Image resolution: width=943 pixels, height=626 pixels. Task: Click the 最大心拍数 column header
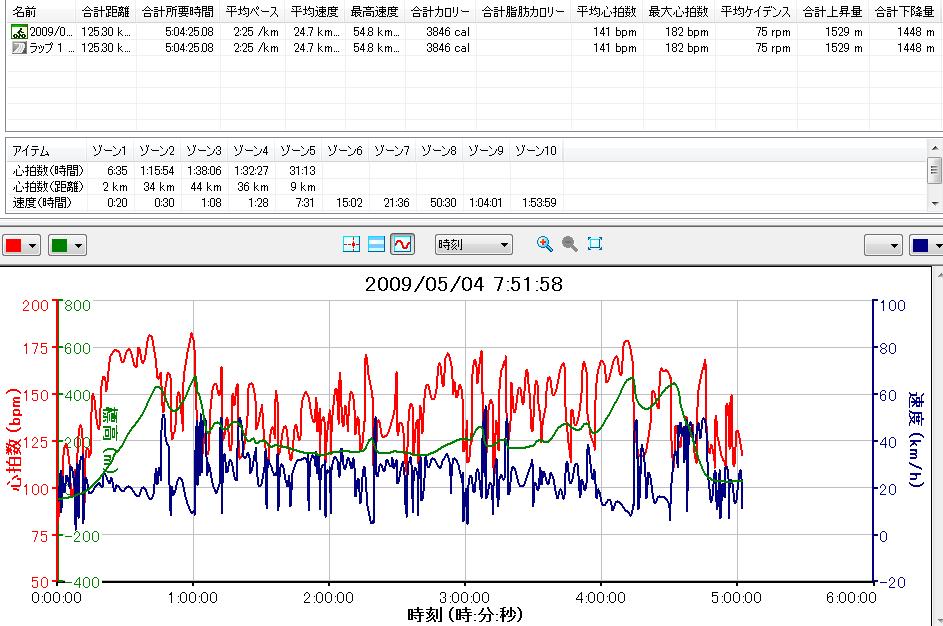click(678, 11)
